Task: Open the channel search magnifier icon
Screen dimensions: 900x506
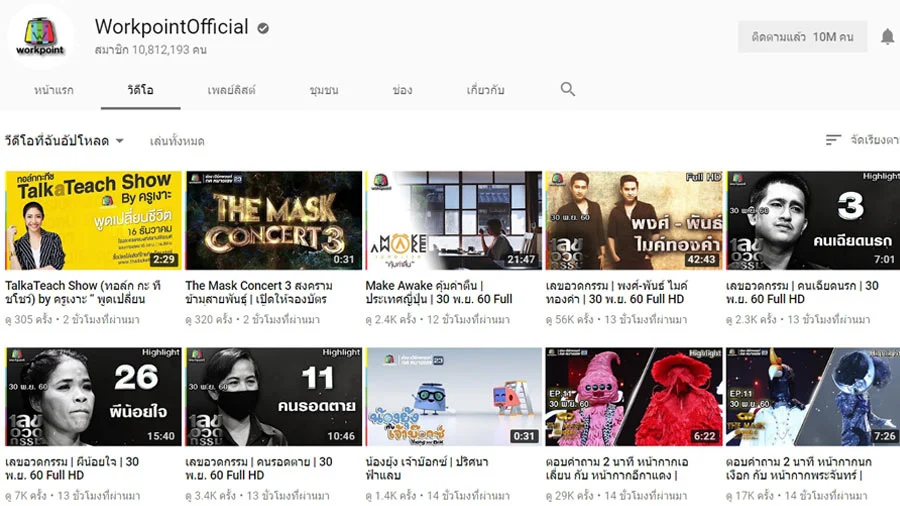Action: click(568, 89)
